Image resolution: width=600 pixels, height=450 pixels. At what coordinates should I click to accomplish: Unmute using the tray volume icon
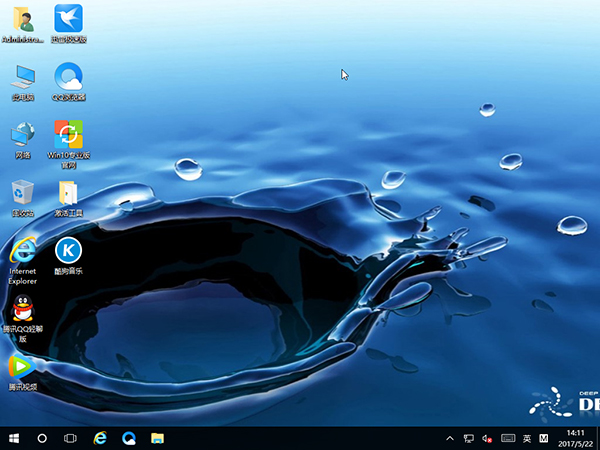tap(487, 438)
